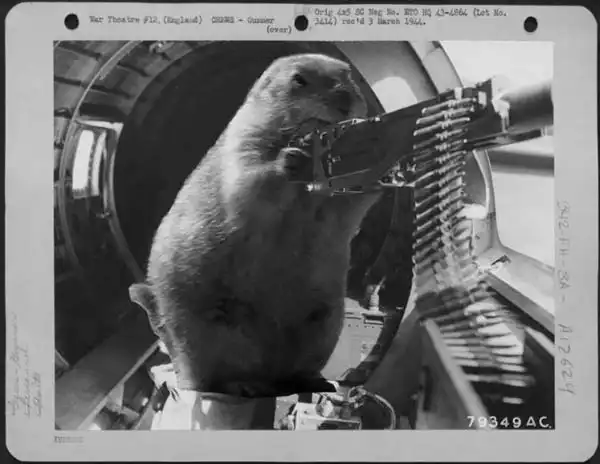Click the handwritten vertical number on right margin
Viewport: 600px width, 464px height.
[564, 295]
